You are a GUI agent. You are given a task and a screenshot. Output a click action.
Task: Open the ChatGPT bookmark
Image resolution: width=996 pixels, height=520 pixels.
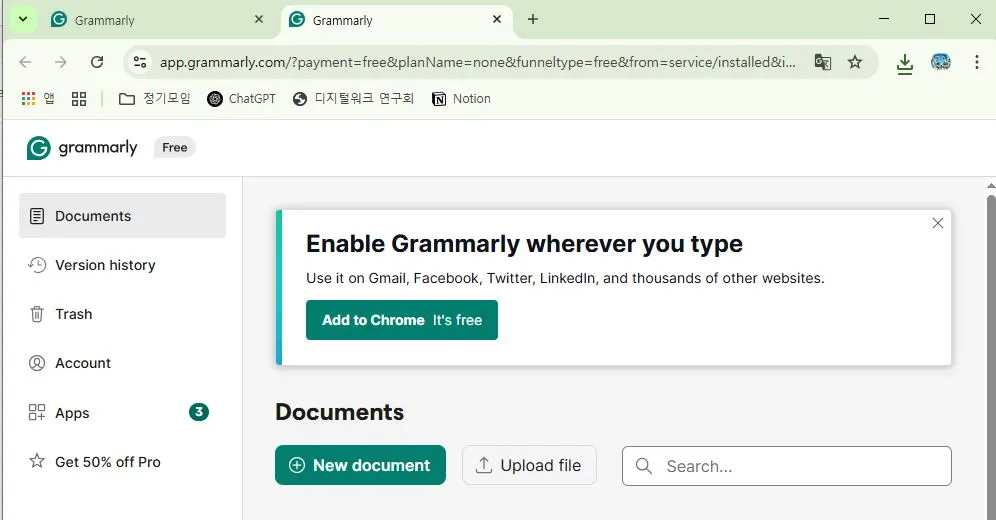242,98
